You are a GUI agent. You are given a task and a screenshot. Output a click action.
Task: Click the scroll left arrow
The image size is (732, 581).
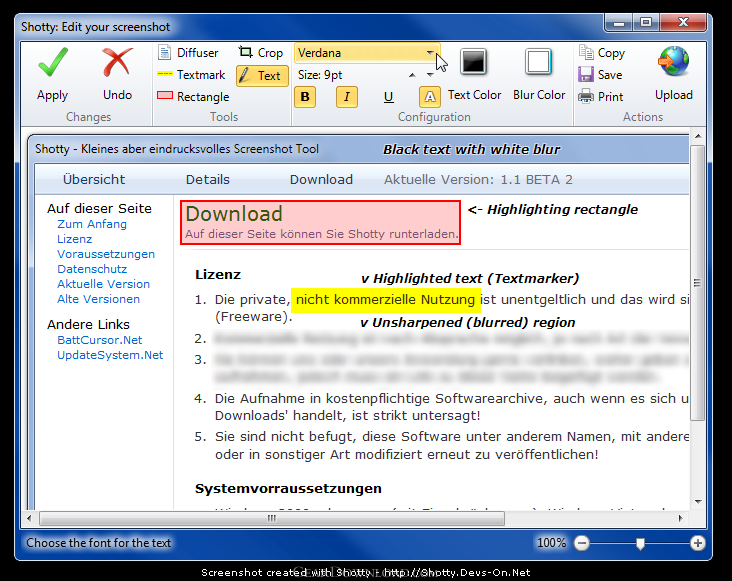pyautogui.click(x=29, y=518)
